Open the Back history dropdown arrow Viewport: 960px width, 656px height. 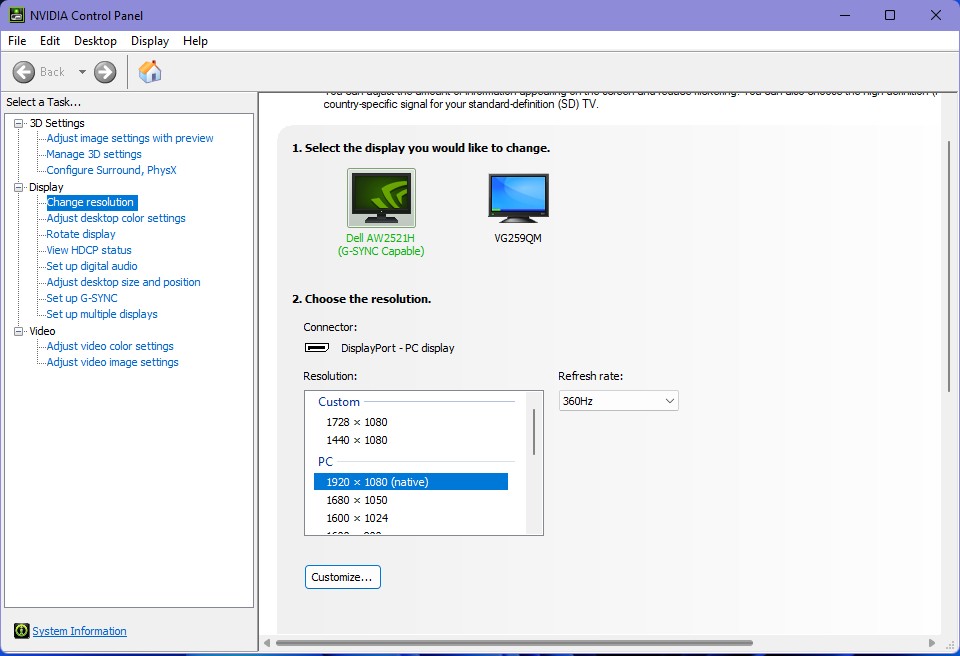pyautogui.click(x=82, y=72)
